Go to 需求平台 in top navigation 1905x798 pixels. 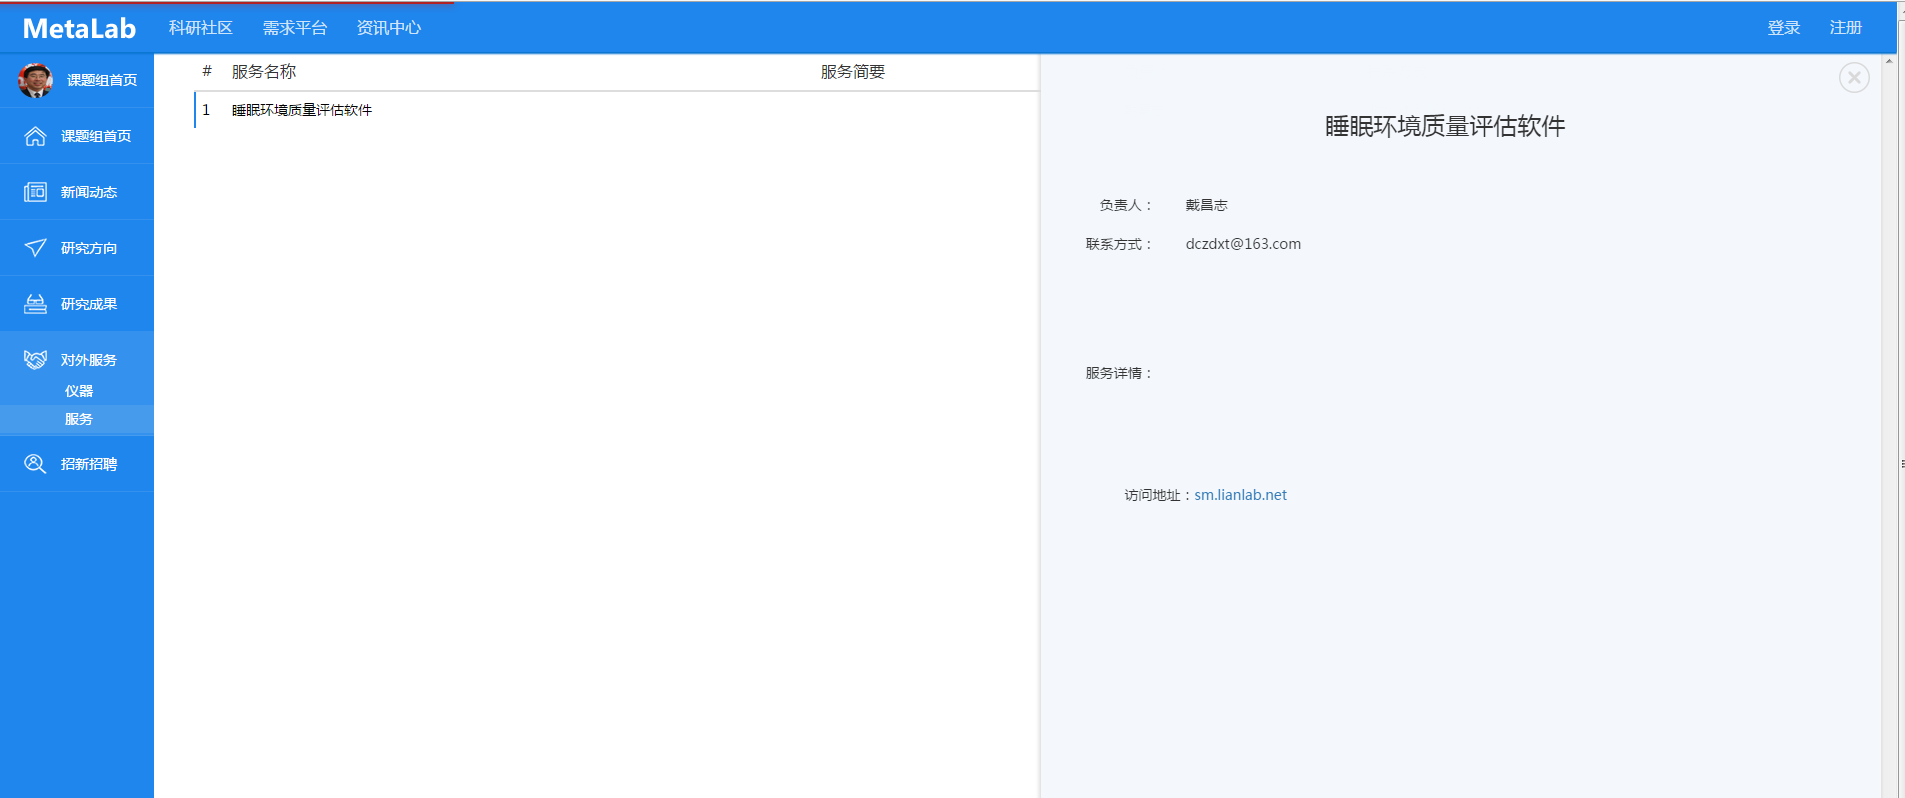pos(295,28)
